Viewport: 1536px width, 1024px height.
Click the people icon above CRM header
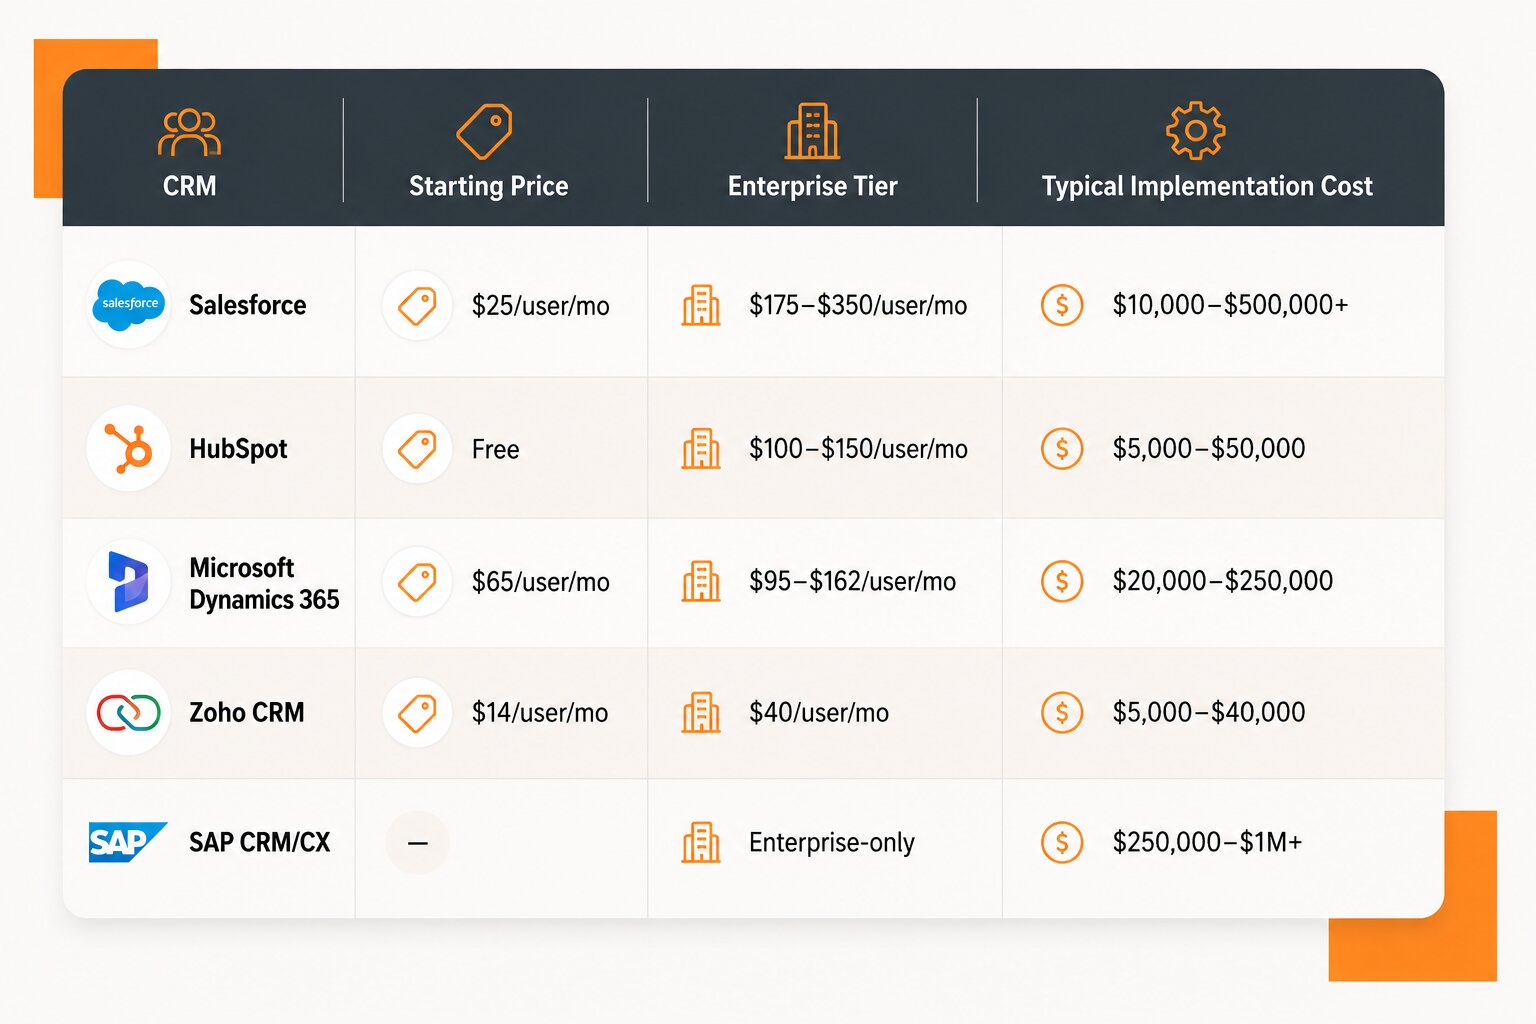click(x=189, y=132)
